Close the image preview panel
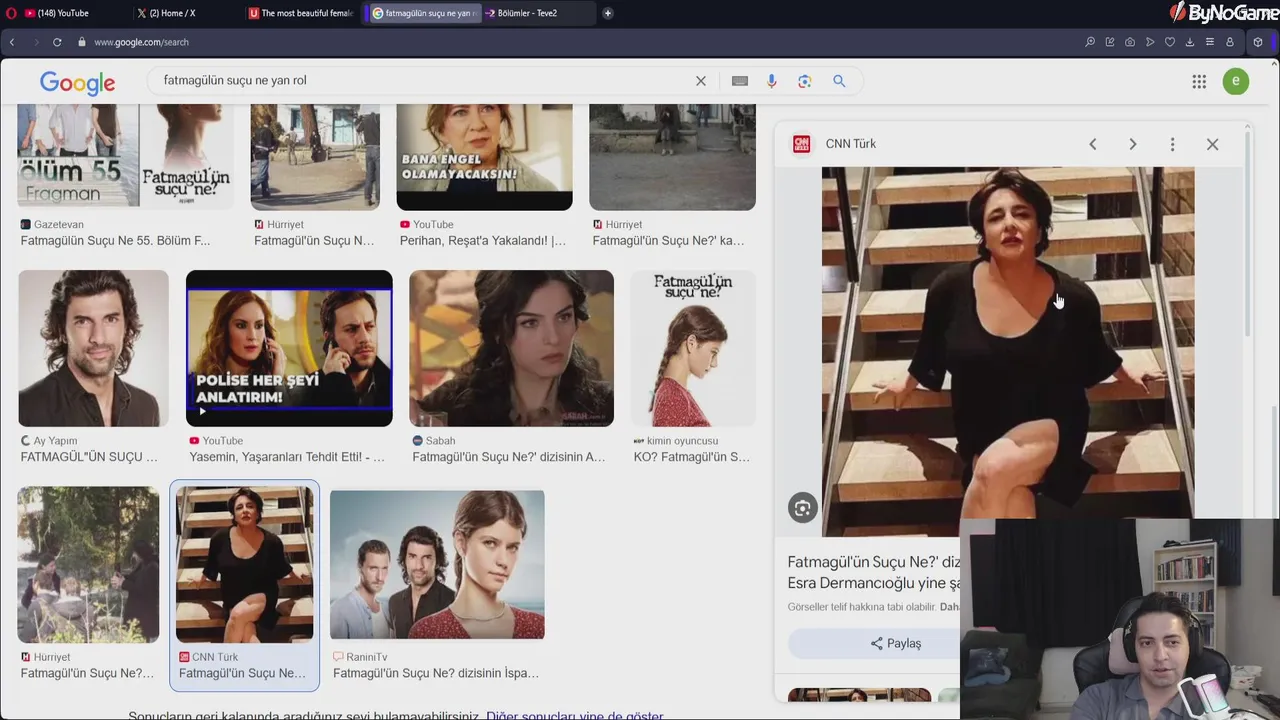 1212,144
